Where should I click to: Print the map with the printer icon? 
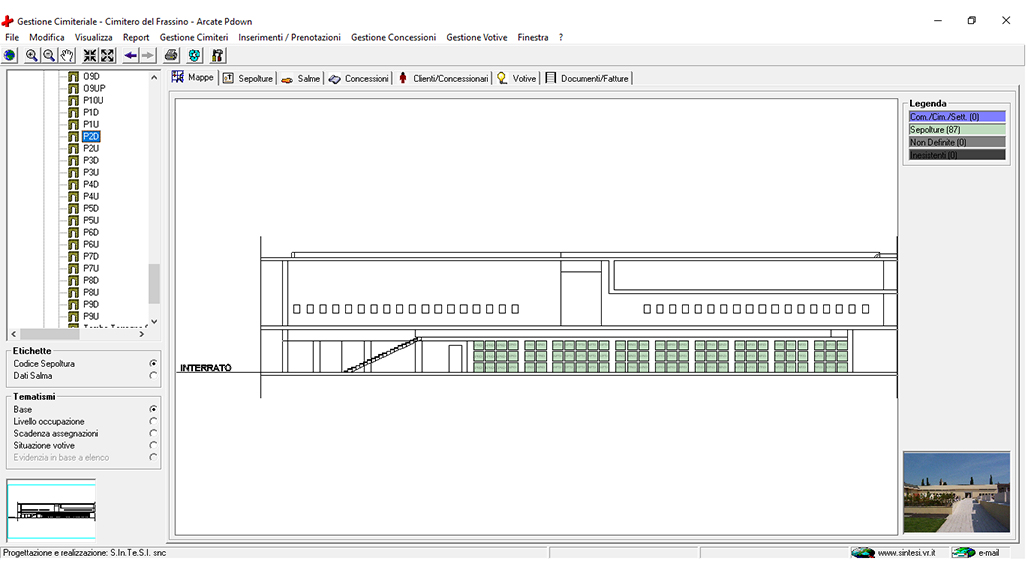(171, 56)
